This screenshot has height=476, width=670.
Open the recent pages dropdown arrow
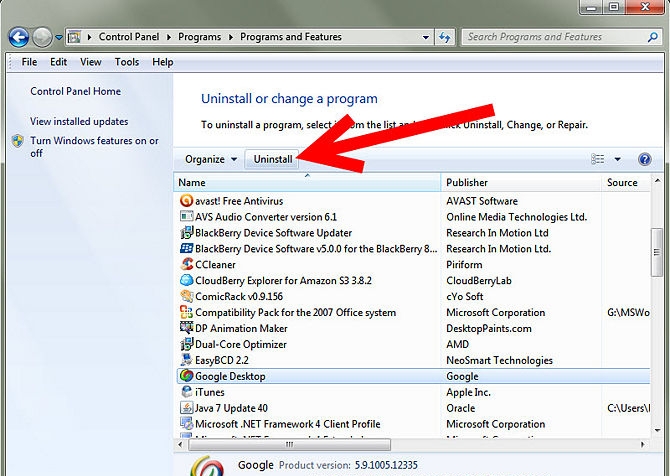click(59, 38)
